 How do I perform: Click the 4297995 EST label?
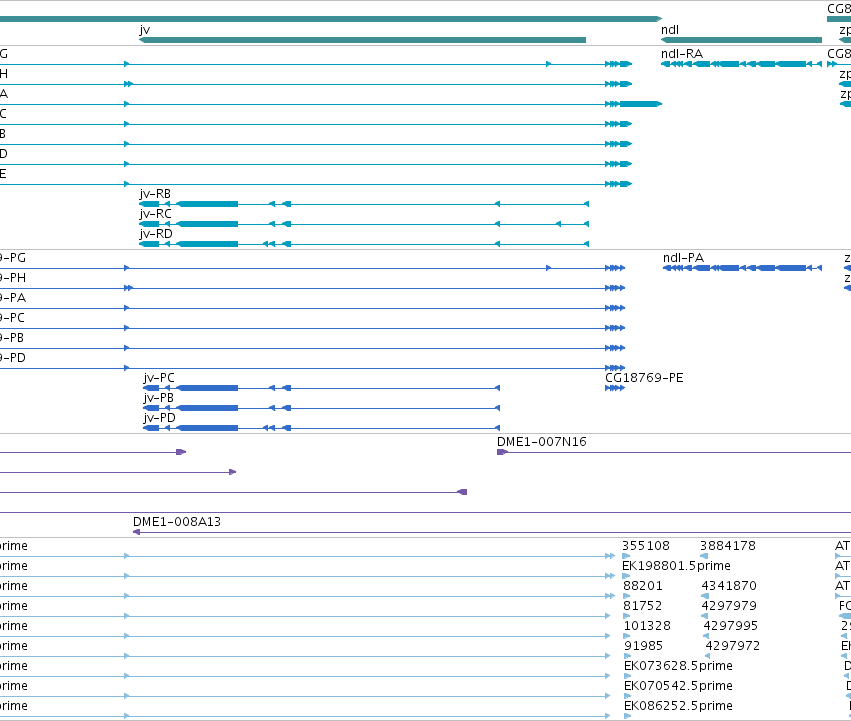(x=731, y=626)
